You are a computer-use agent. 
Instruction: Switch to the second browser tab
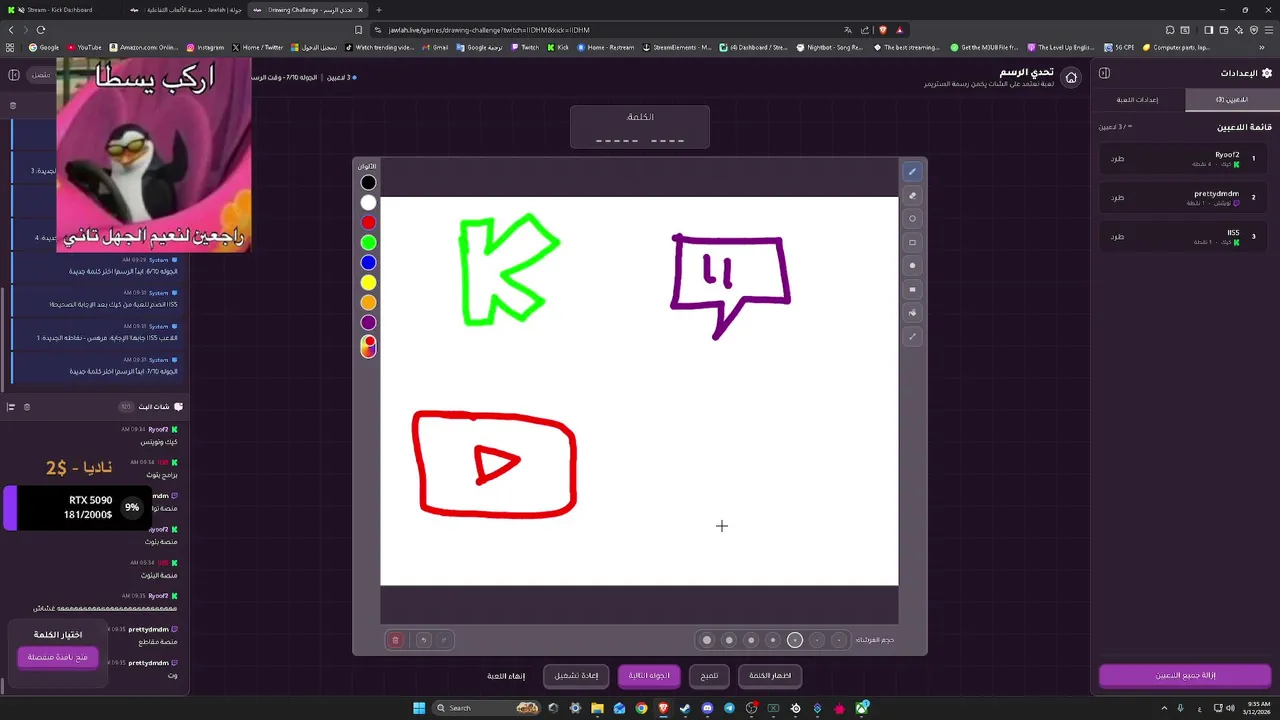185,10
